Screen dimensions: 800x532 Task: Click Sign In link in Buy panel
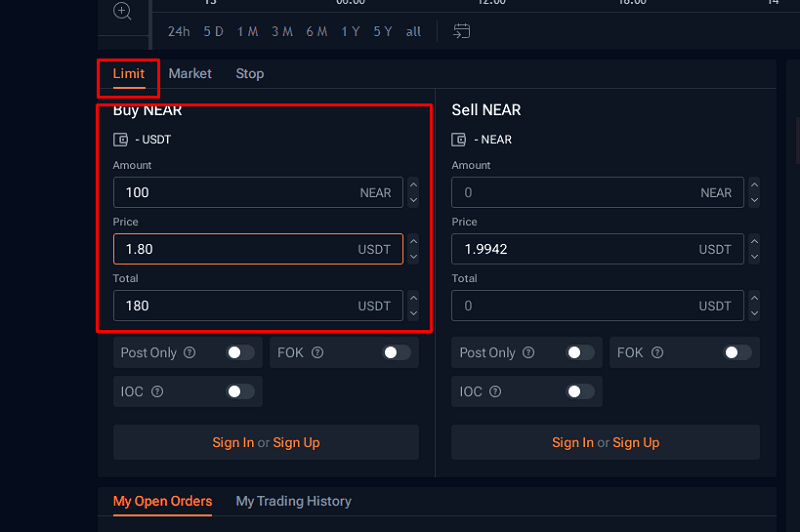tap(233, 442)
